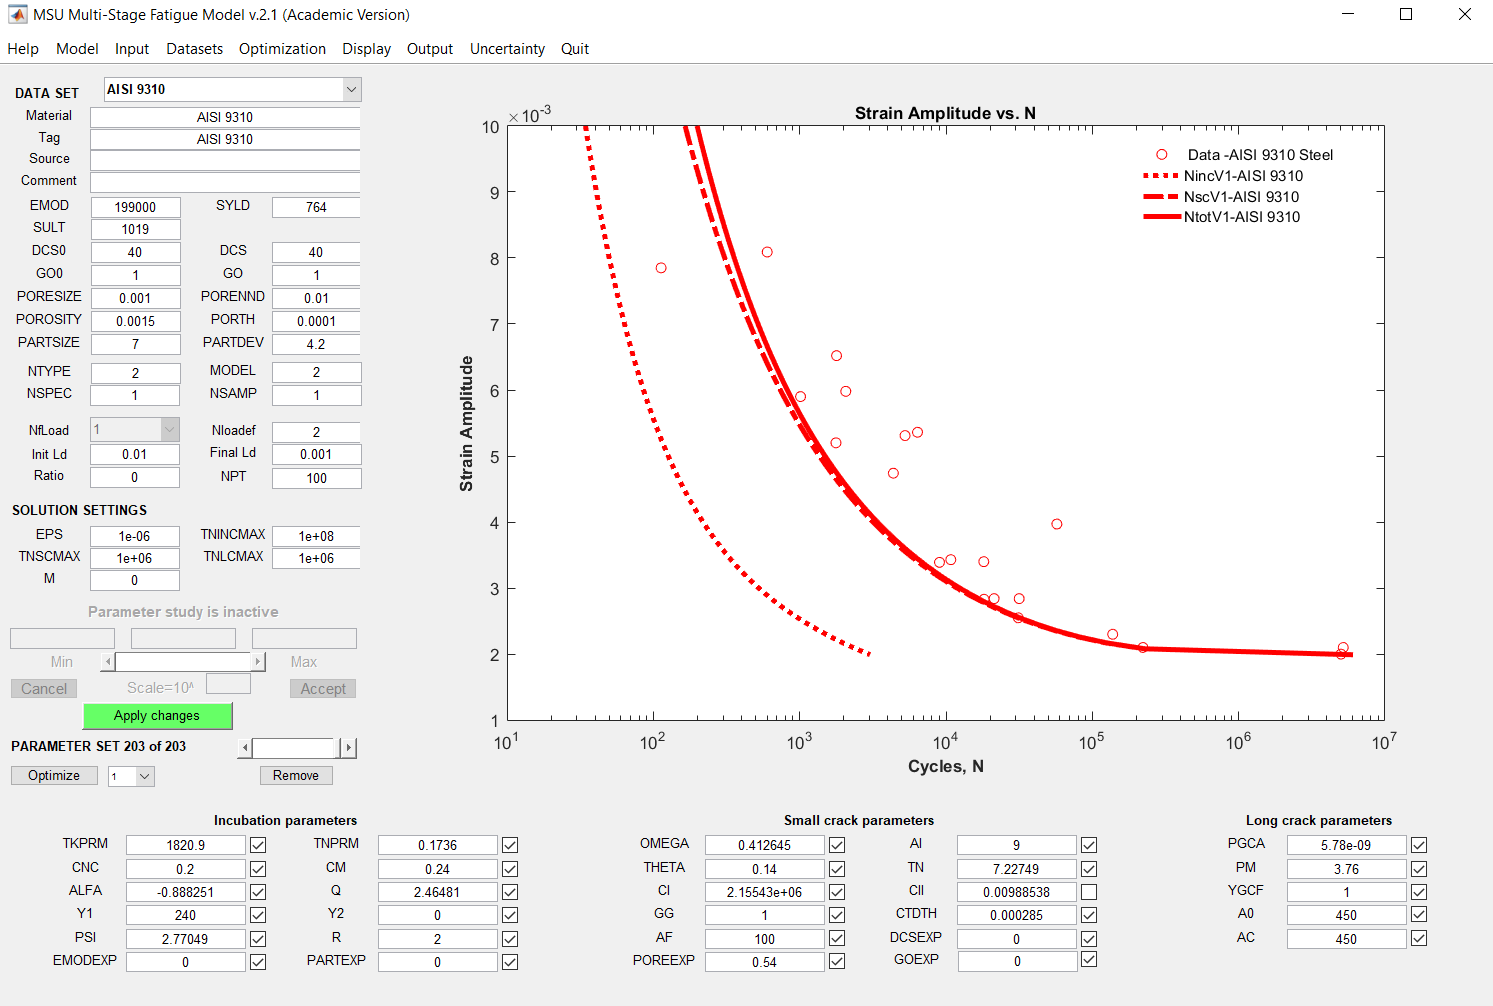This screenshot has height=1006, width=1493.
Task: Toggle the PGCA long crack checkbox
Action: (x=1419, y=845)
